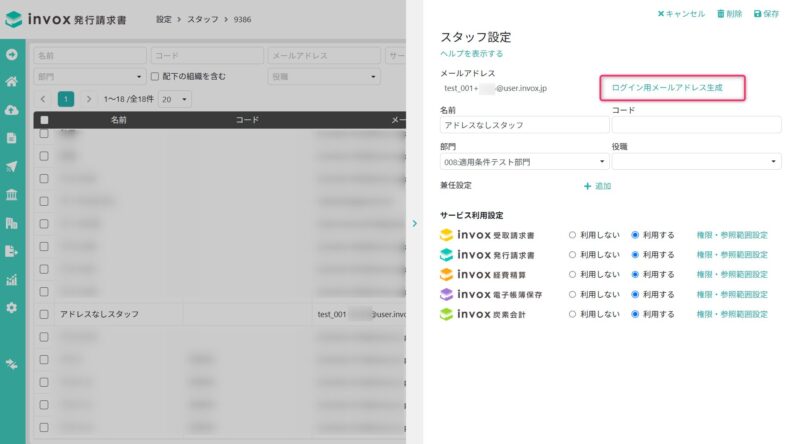Click the コード column header
800x444 pixels.
(247, 120)
